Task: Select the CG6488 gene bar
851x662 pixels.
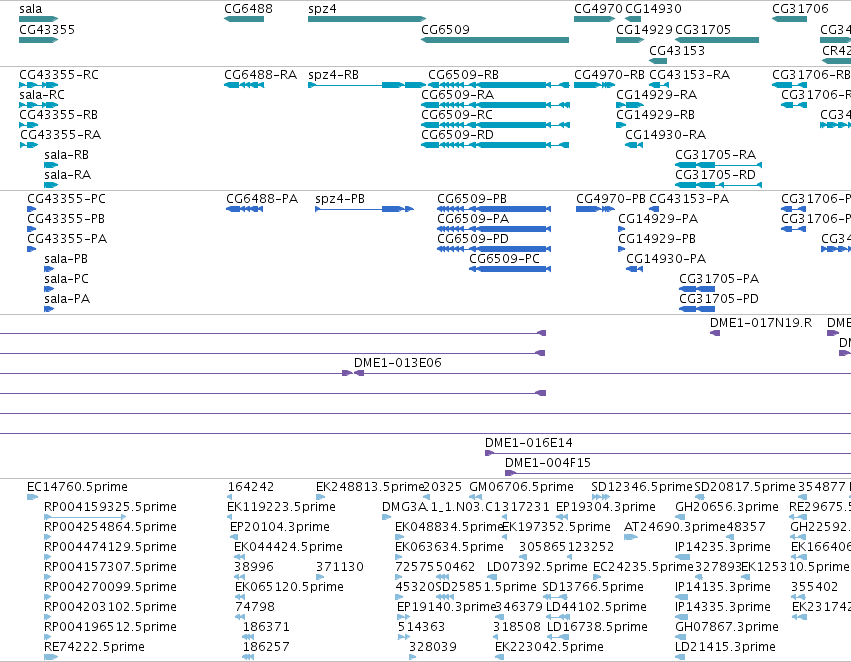Action: (x=244, y=19)
